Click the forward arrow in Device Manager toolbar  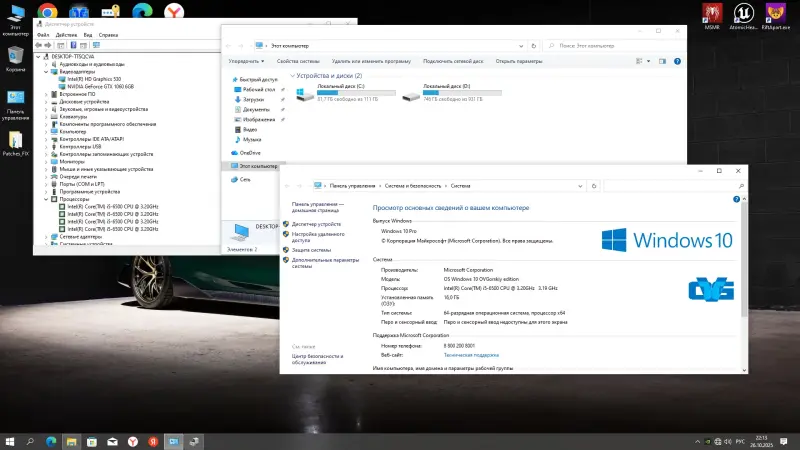click(47, 45)
